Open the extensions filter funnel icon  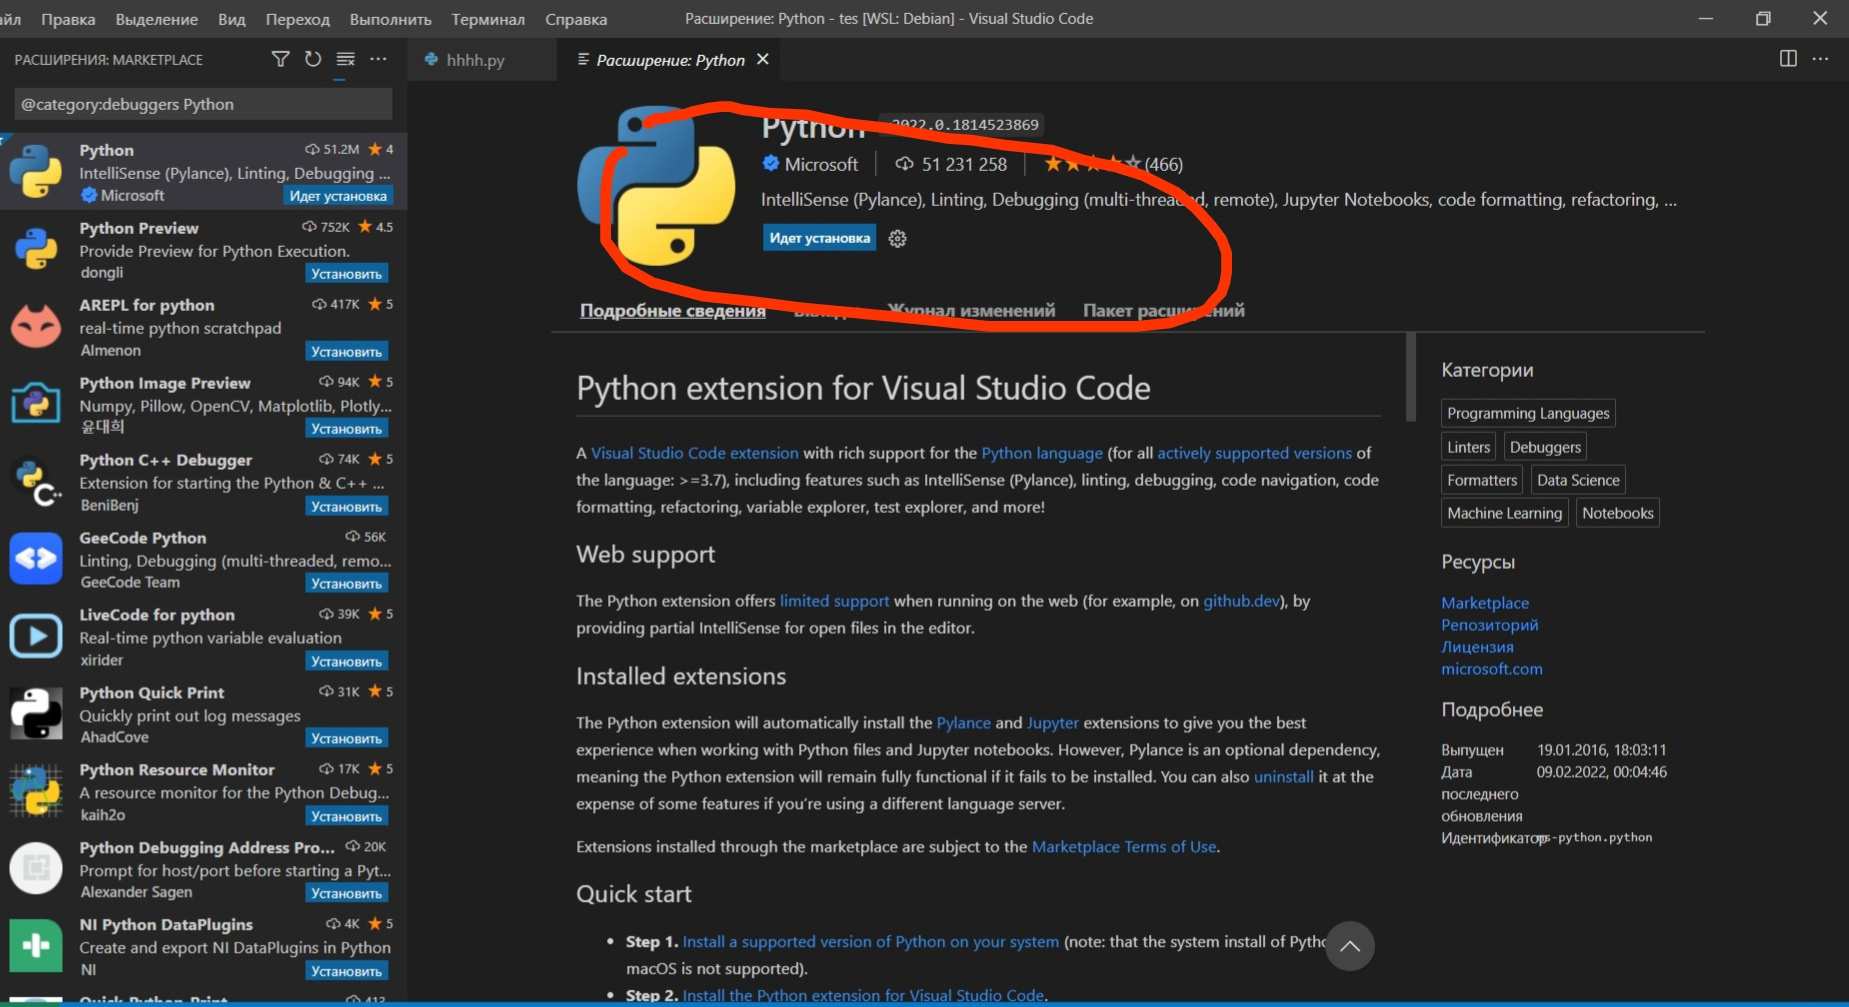[x=281, y=59]
